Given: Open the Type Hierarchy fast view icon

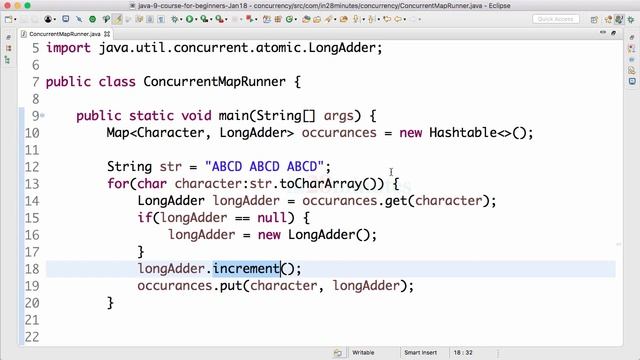Looking at the screenshot, I should click(7, 60).
